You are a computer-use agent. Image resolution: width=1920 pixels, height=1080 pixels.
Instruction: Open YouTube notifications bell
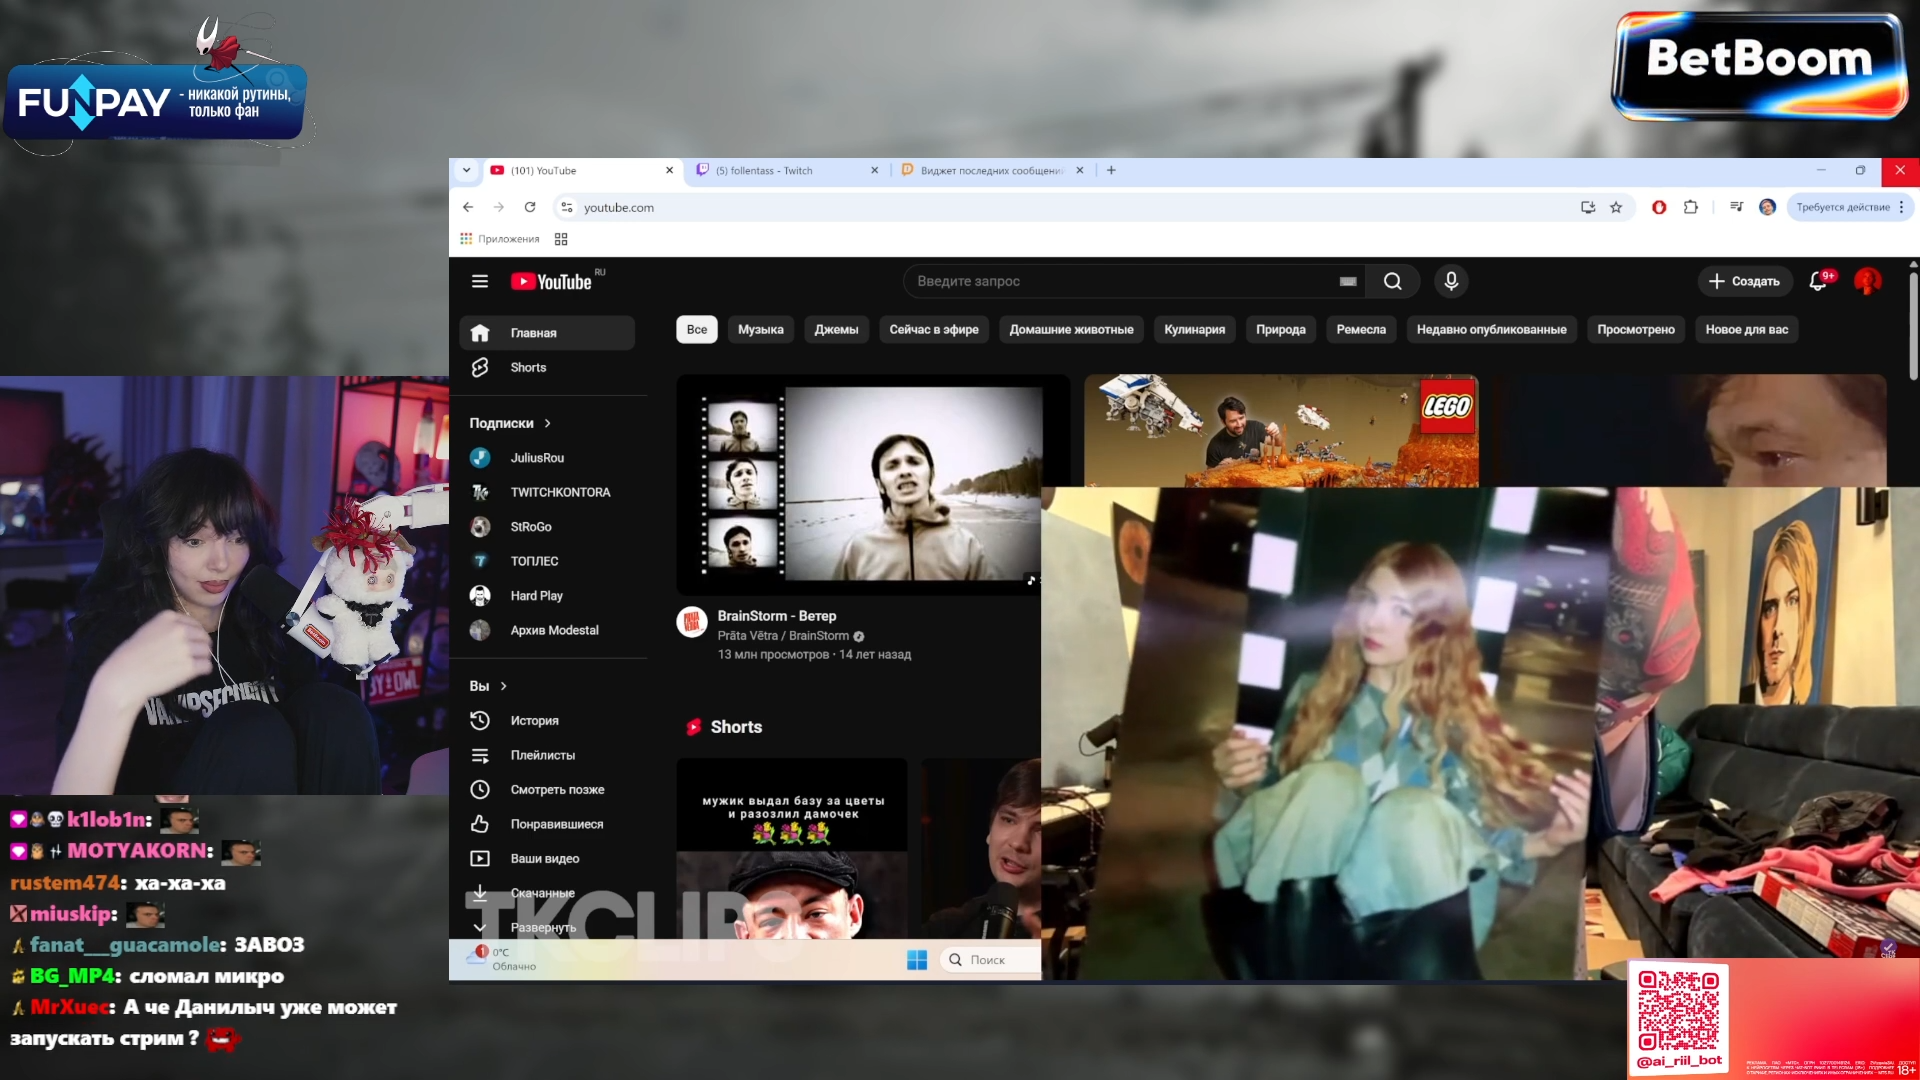1818,282
